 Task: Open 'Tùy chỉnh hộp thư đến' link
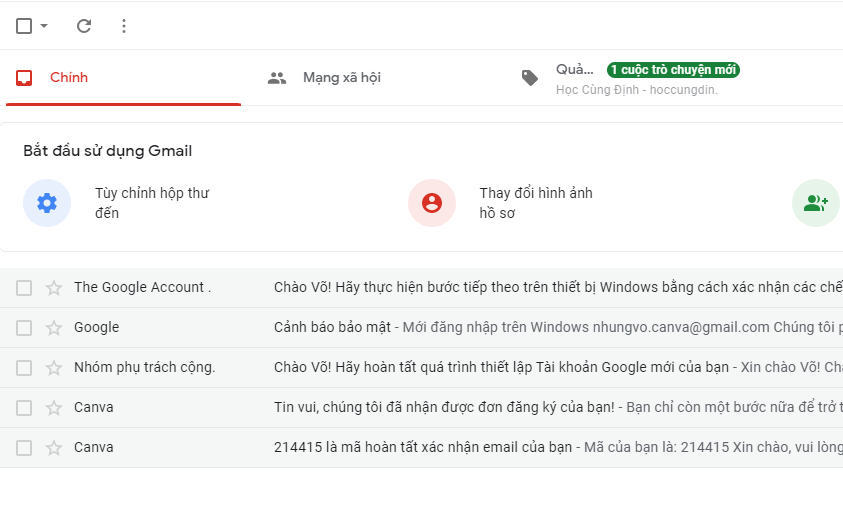coord(152,203)
